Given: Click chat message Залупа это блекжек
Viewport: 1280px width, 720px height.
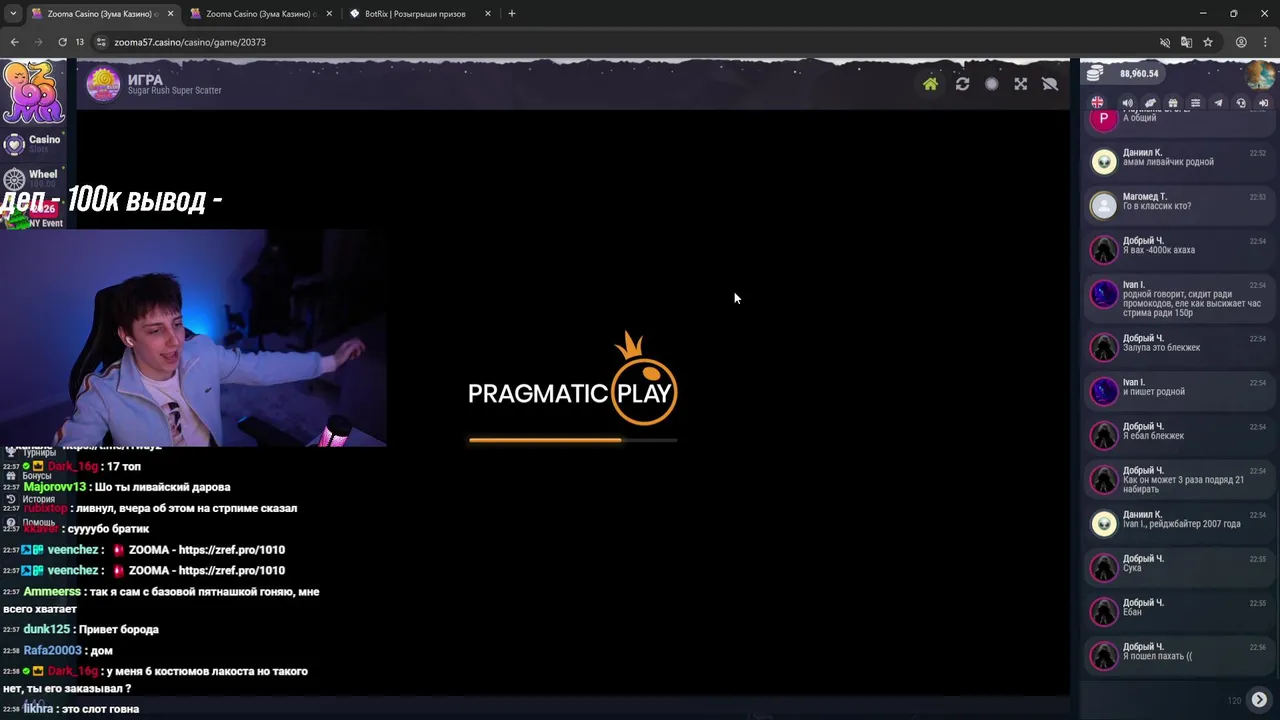Looking at the screenshot, I should pos(1161,347).
